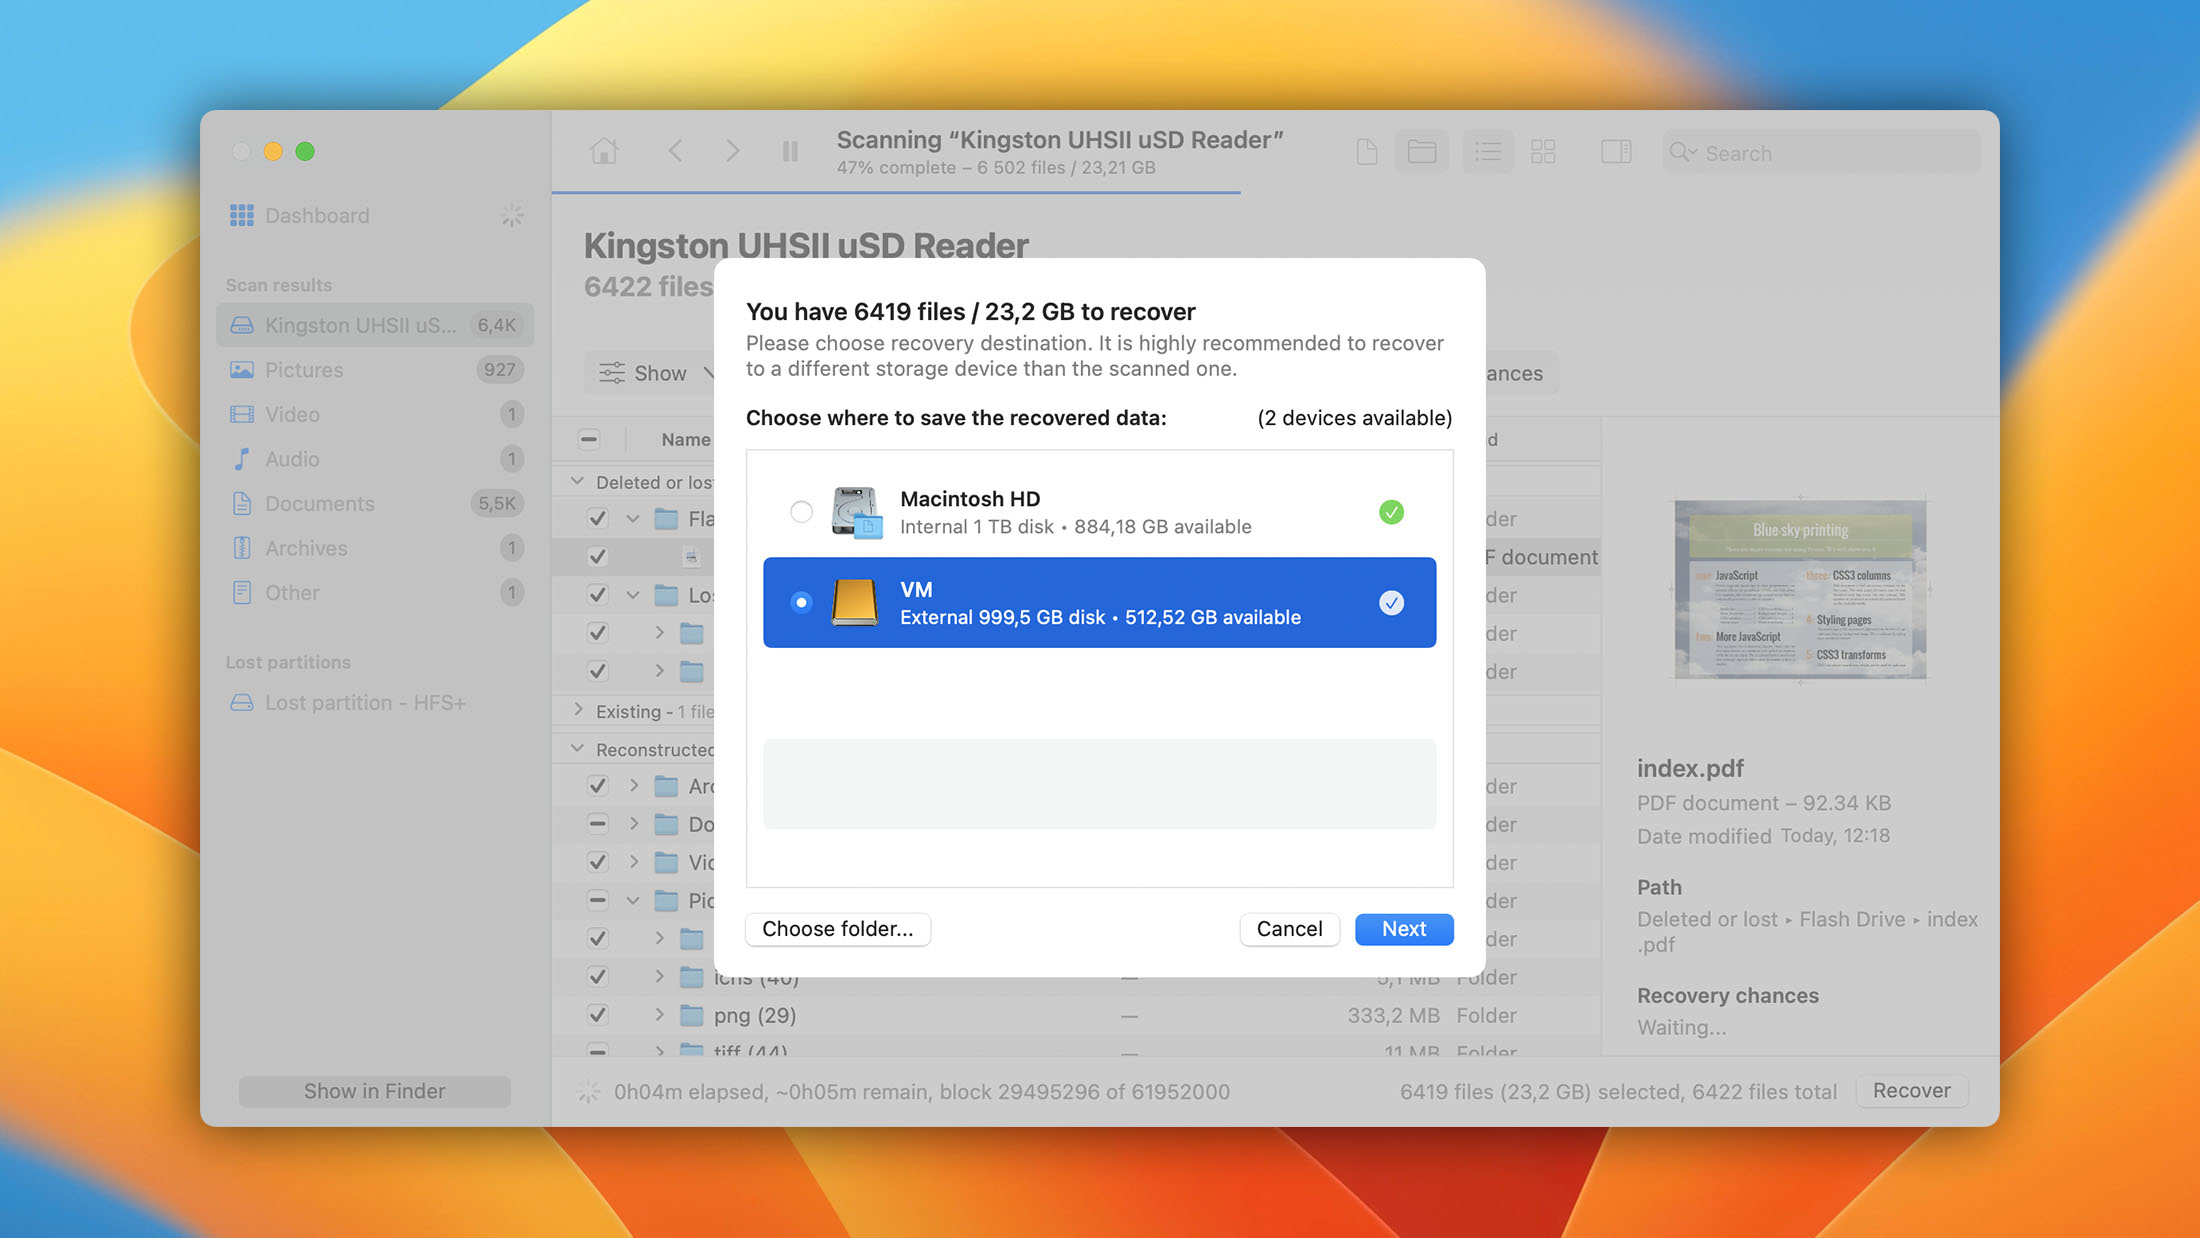Image resolution: width=2200 pixels, height=1238 pixels.
Task: Navigate forward with the right chevron
Action: (x=732, y=151)
